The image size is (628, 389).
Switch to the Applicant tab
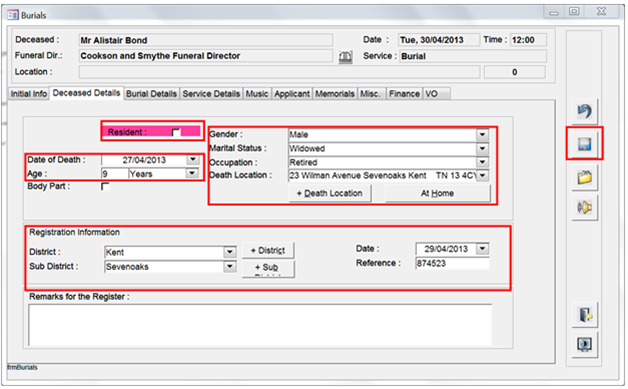292,94
